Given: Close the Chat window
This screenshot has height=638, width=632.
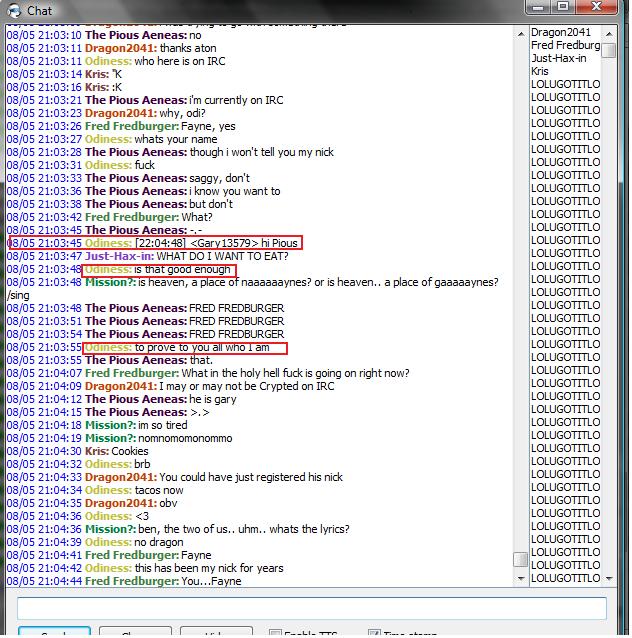Looking at the screenshot, I should 596,7.
